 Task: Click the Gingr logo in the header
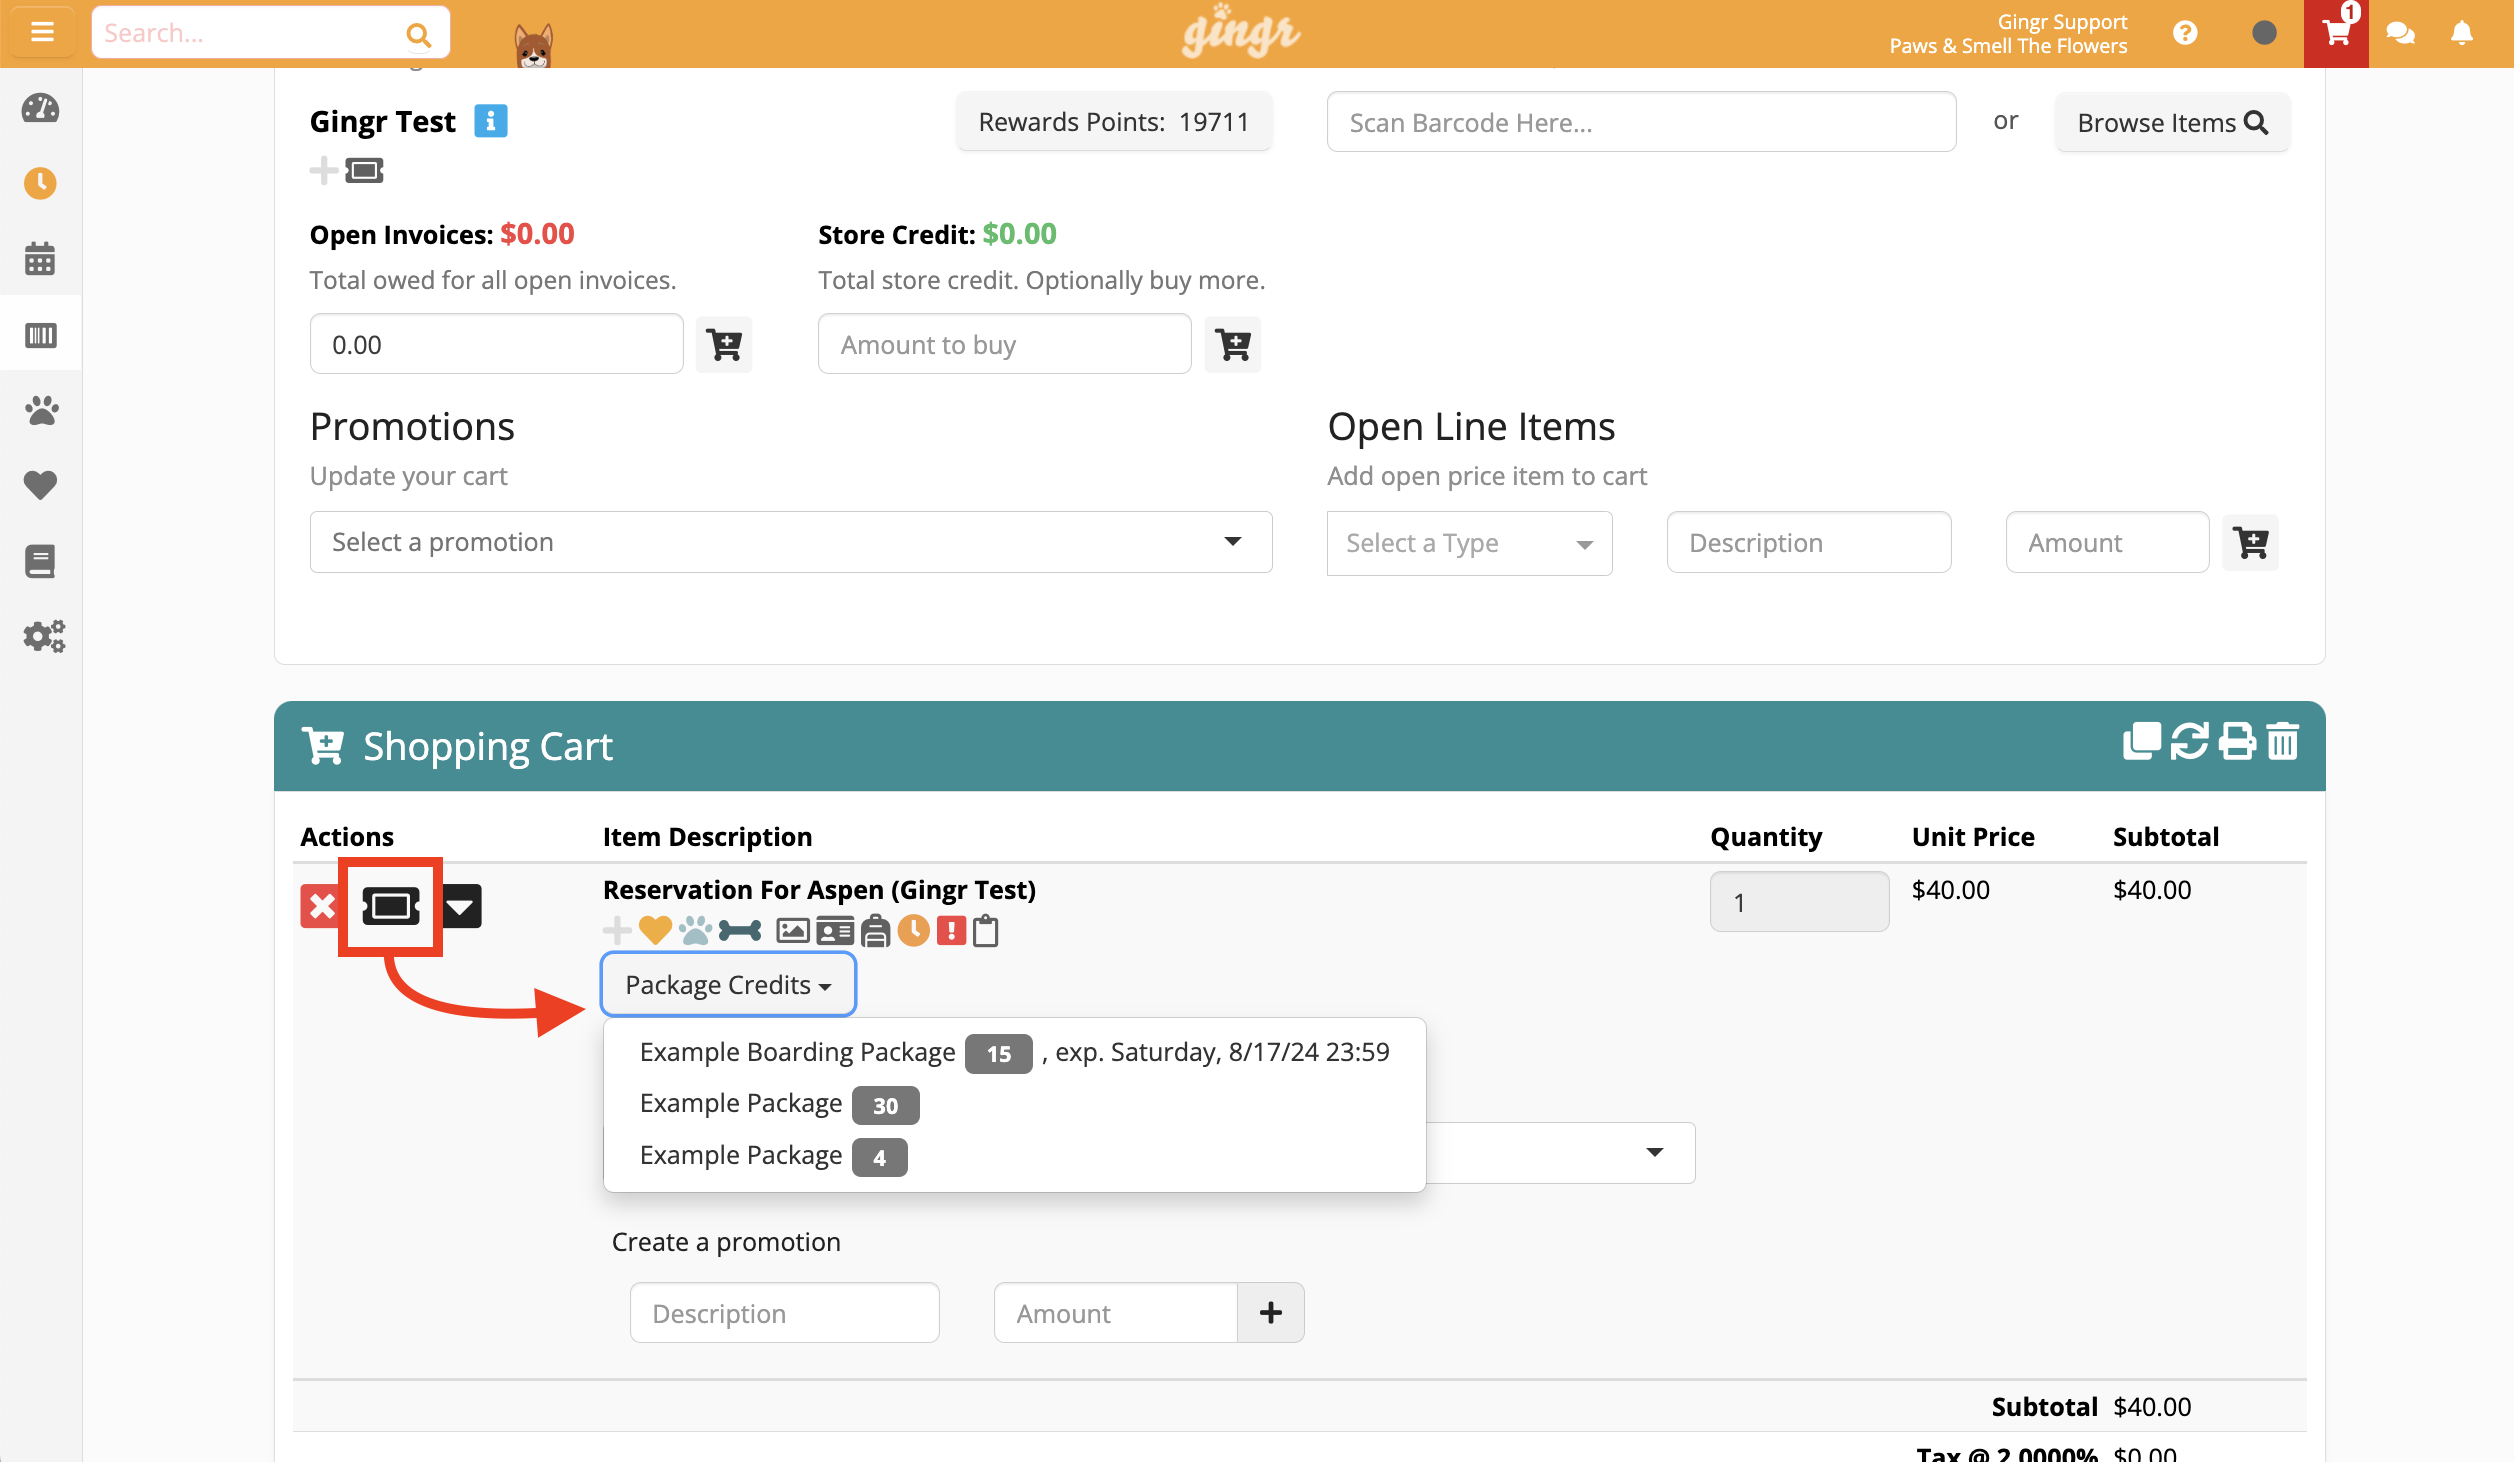tap(1241, 33)
